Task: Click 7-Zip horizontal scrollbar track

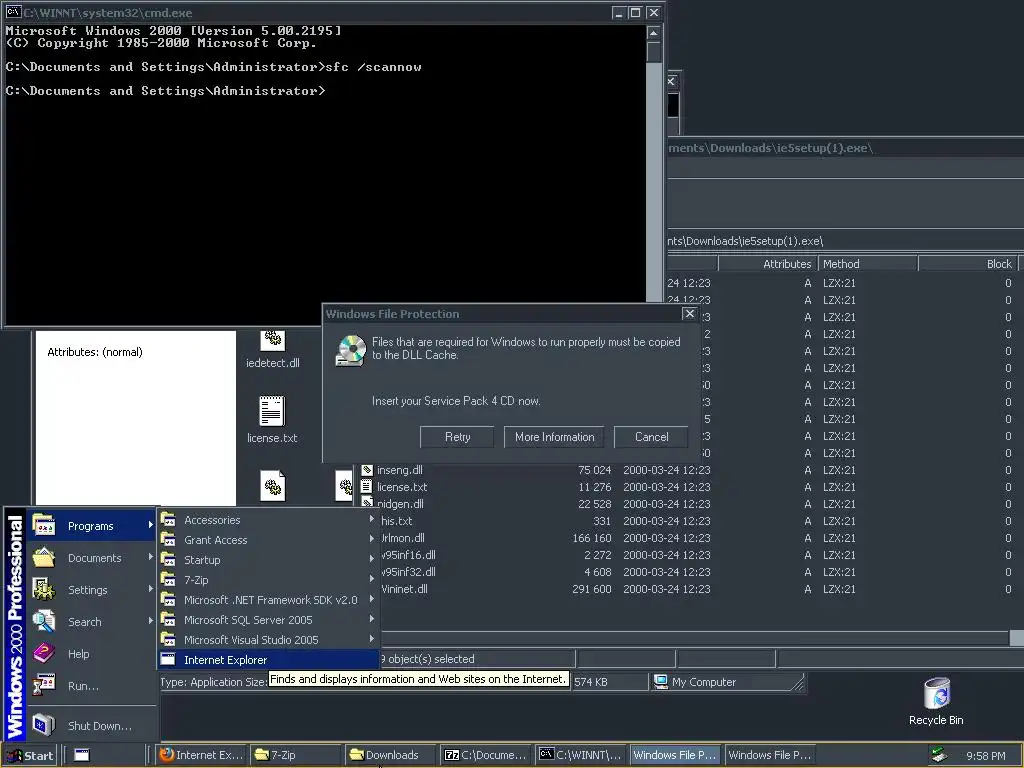Action: click(x=695, y=637)
